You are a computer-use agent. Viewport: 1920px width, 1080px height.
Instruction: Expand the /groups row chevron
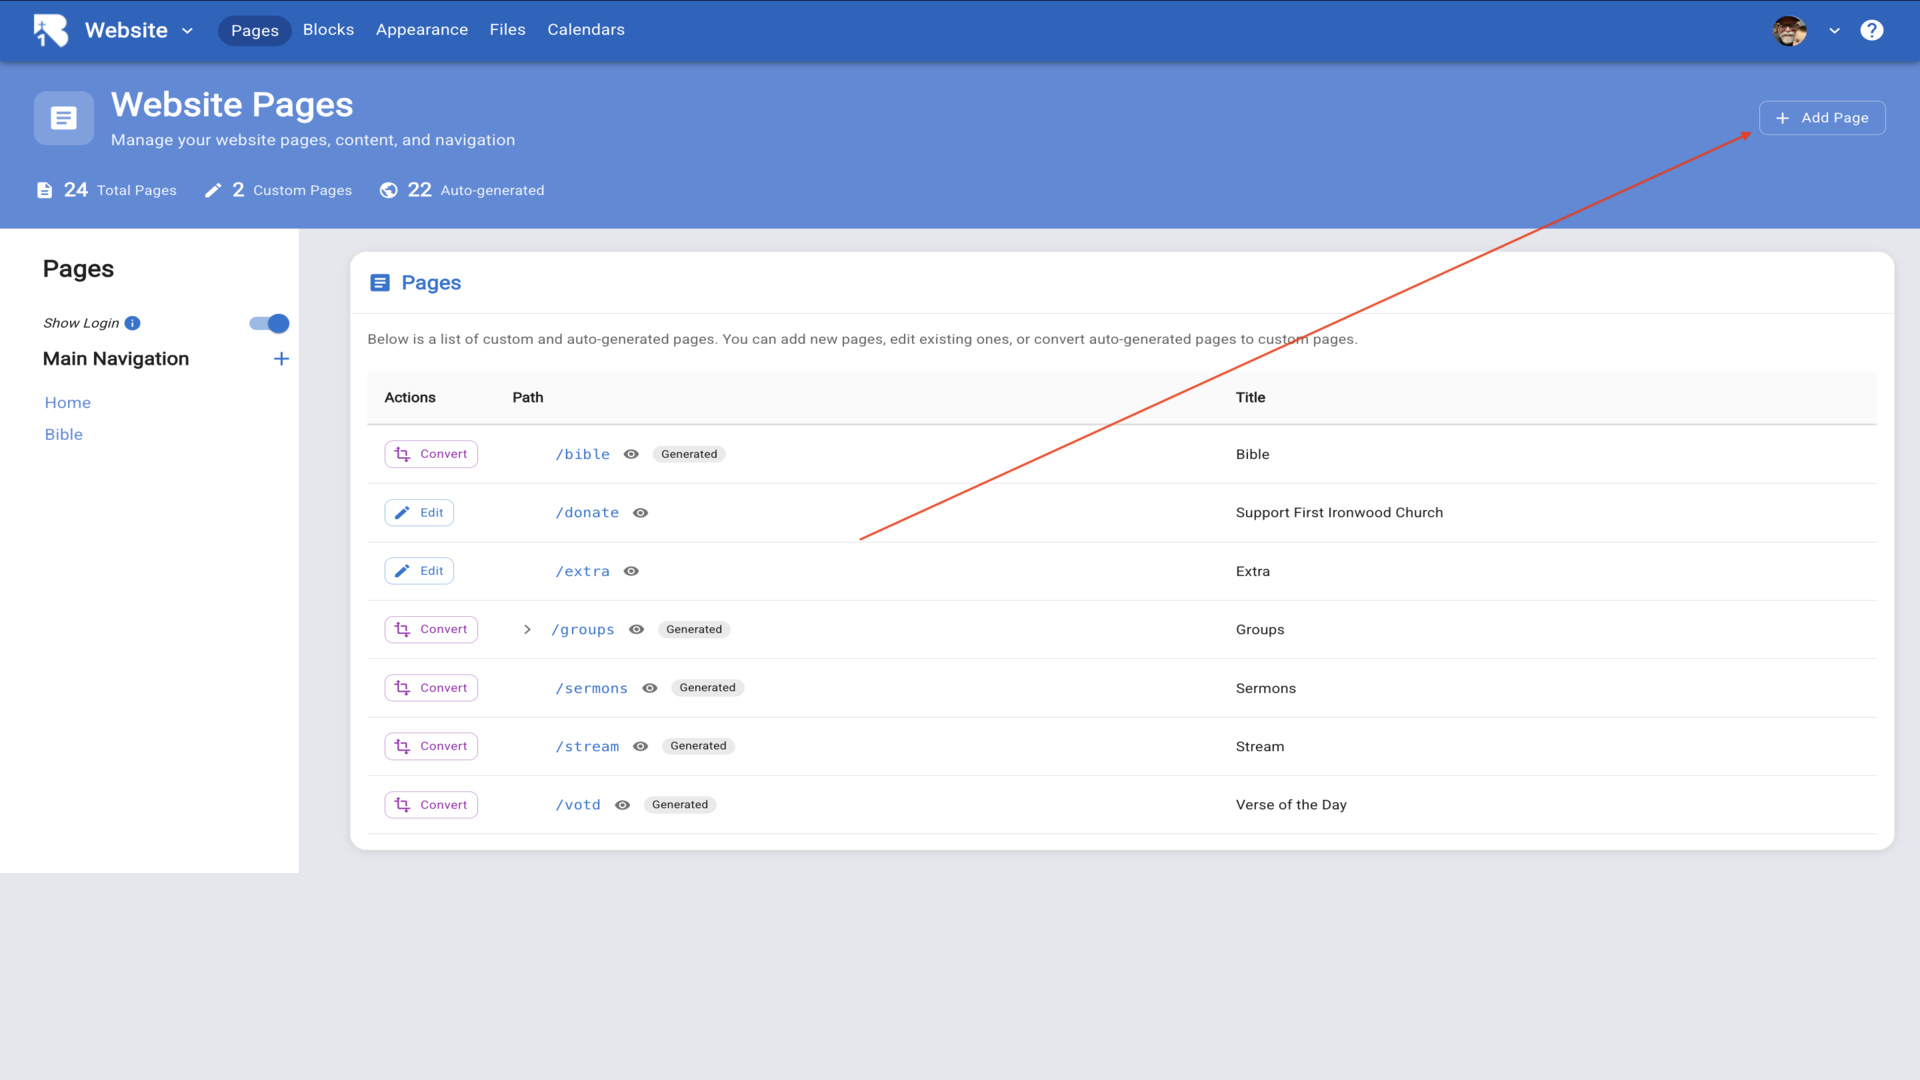click(x=527, y=630)
